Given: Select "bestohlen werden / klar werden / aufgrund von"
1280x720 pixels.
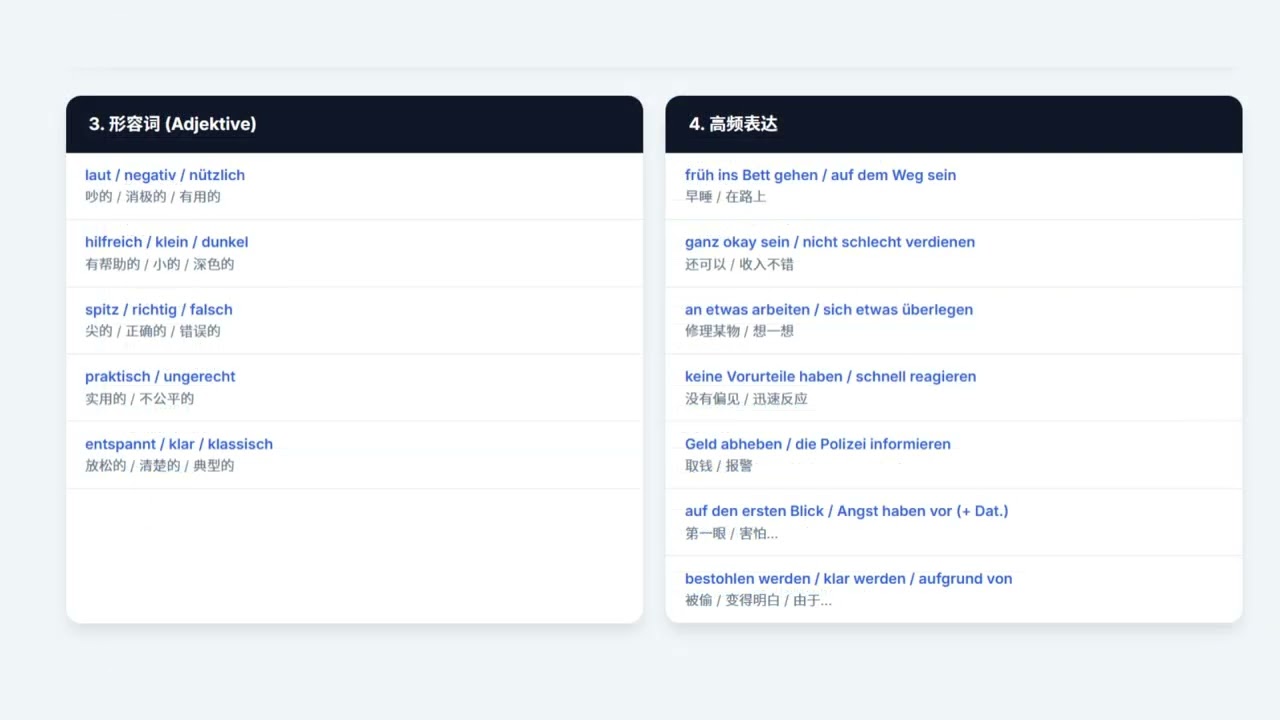Looking at the screenshot, I should 849,579.
